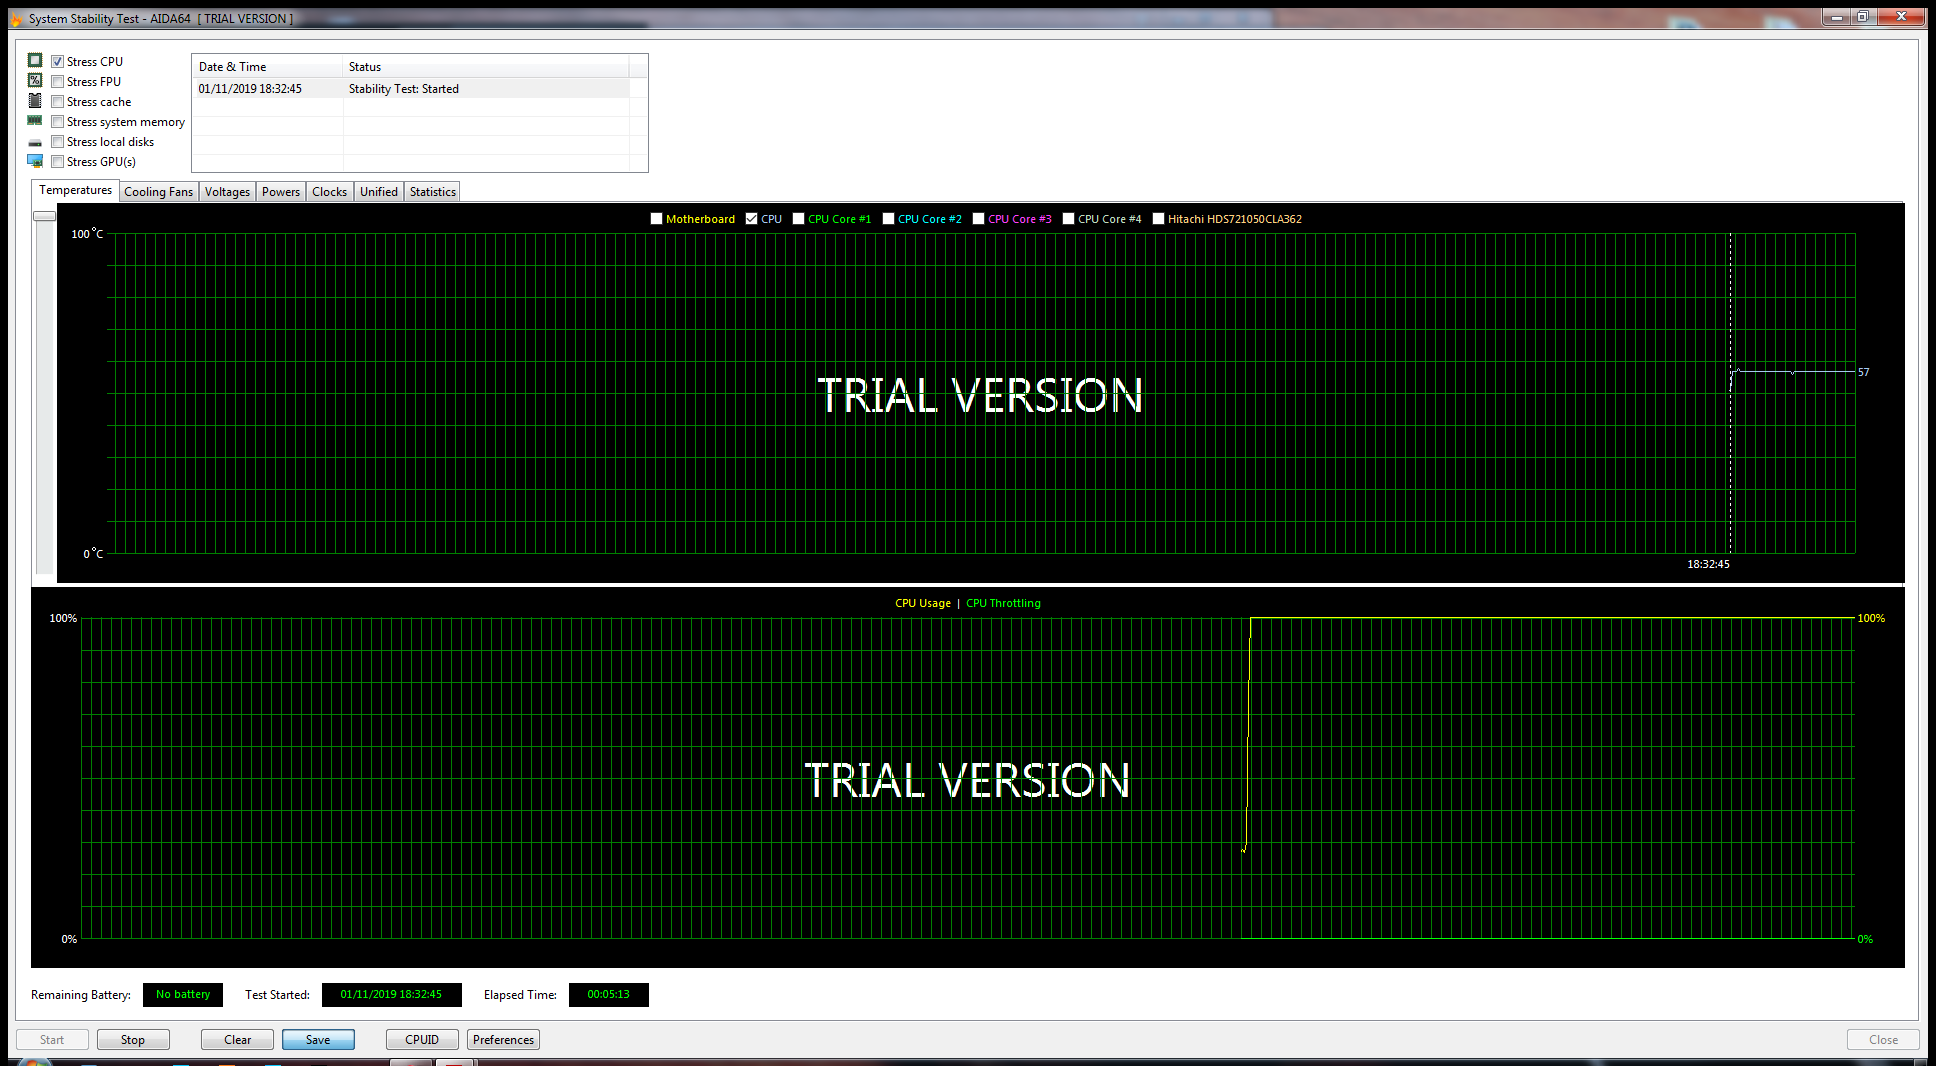Image resolution: width=1936 pixels, height=1066 pixels.
Task: Click the CPU Usage legend label
Action: click(922, 603)
